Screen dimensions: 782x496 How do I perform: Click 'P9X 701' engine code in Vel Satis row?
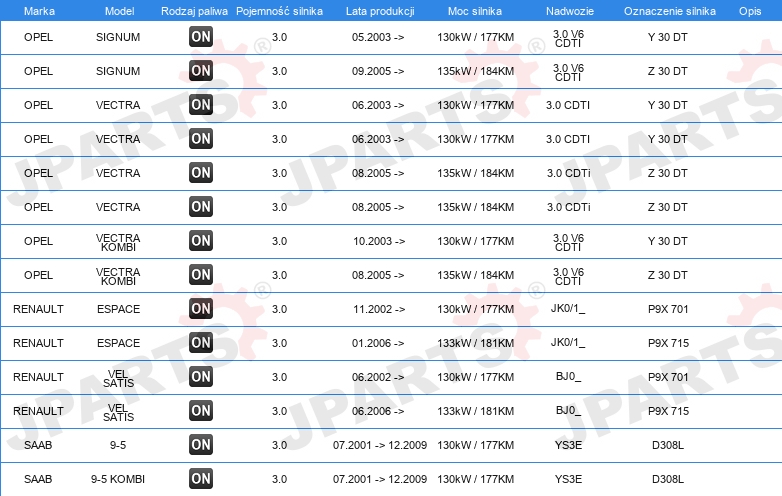(x=668, y=377)
